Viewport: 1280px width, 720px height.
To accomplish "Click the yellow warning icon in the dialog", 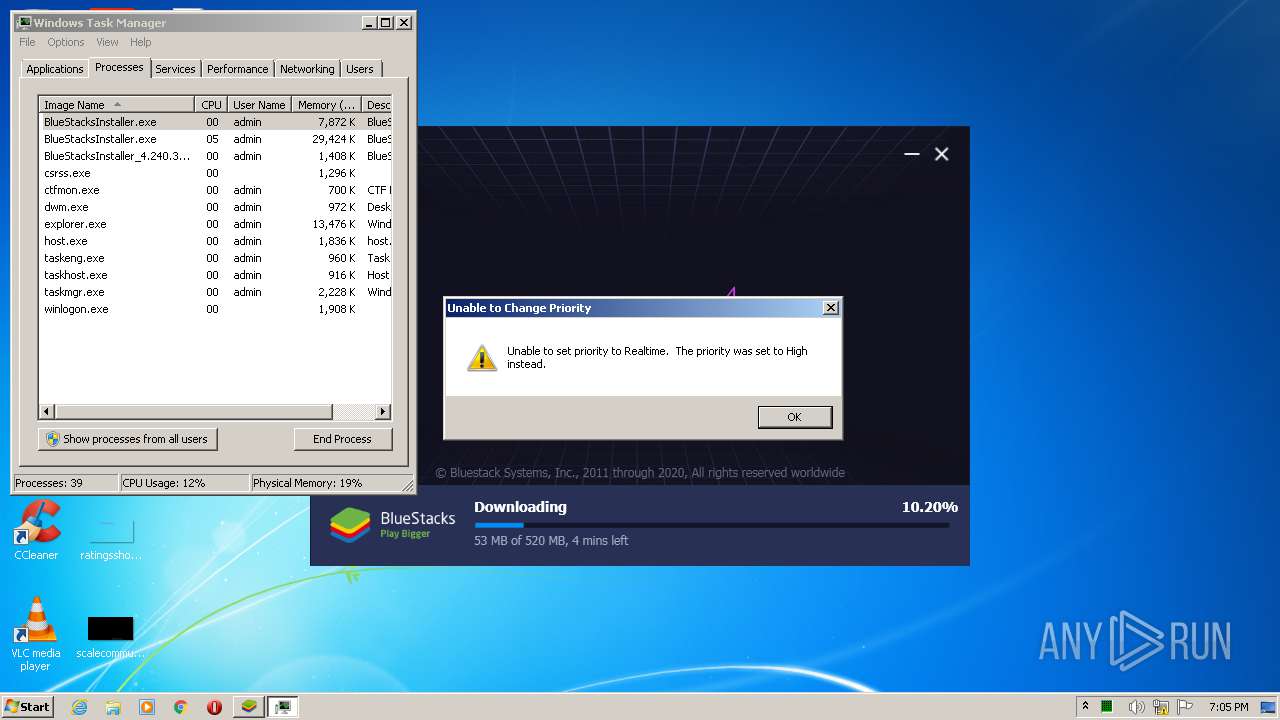I will 482,357.
